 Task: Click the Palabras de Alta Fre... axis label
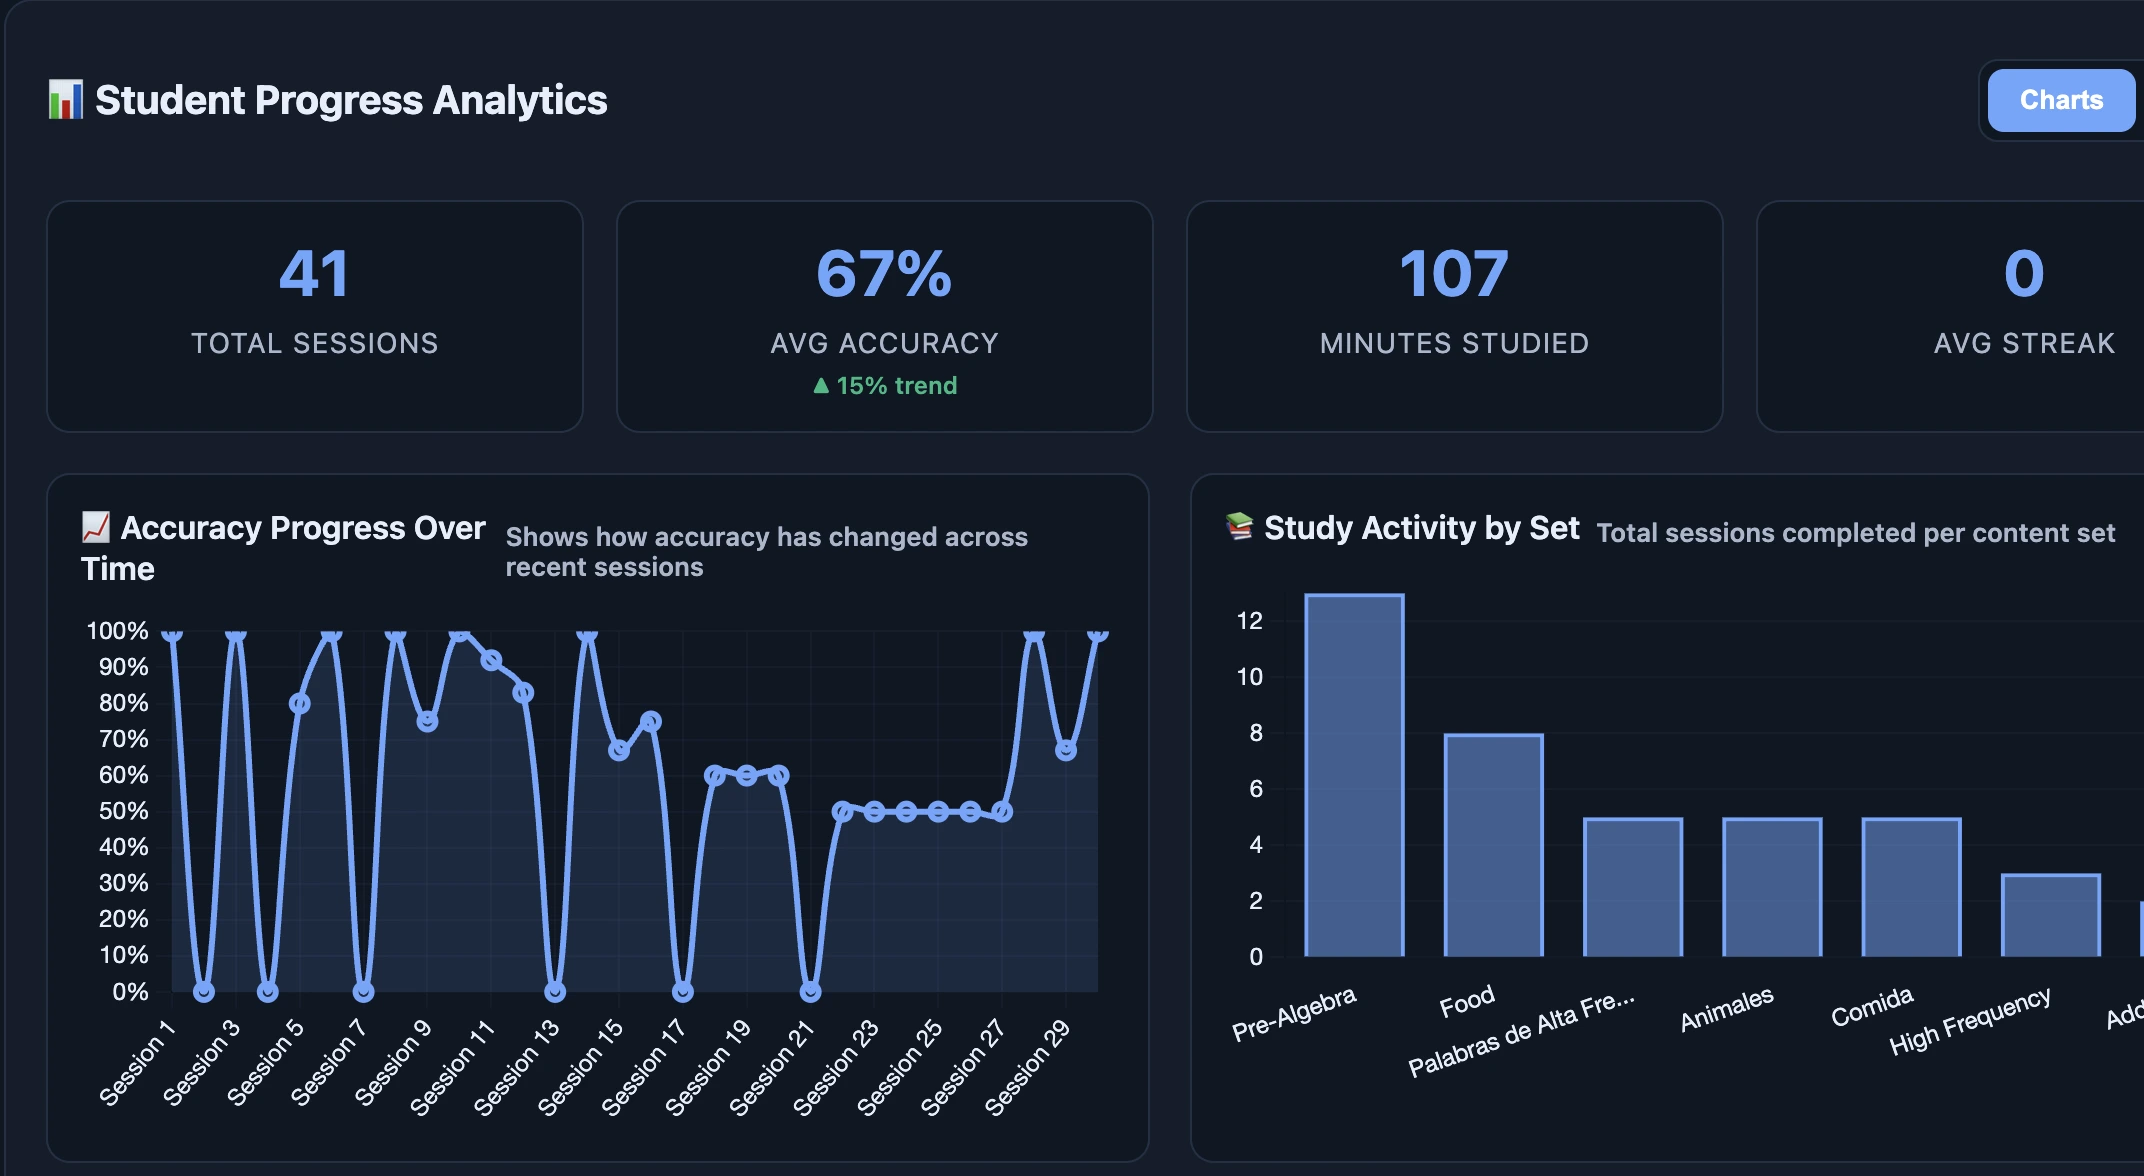point(1525,1030)
